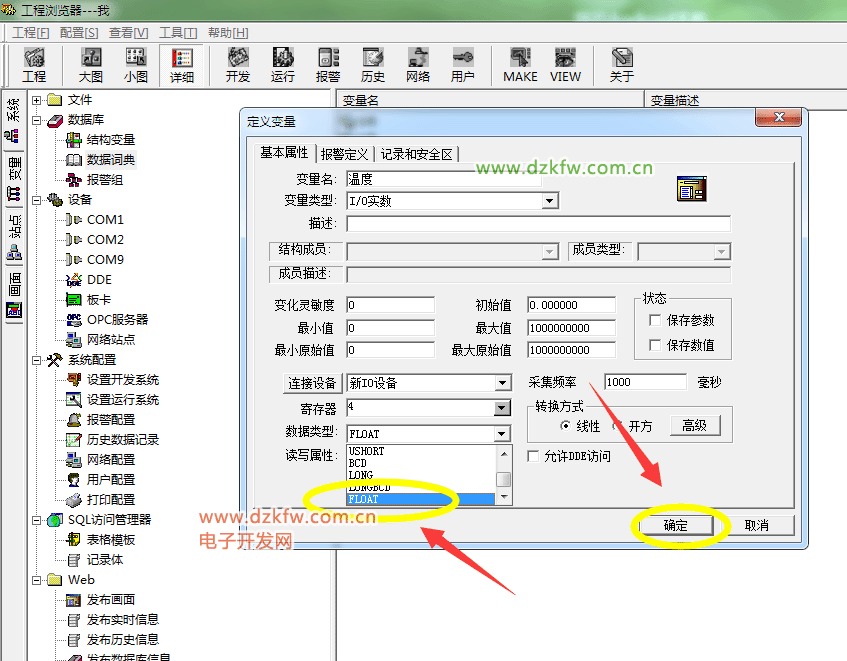Switch to the 报警定义 tab

345,154
